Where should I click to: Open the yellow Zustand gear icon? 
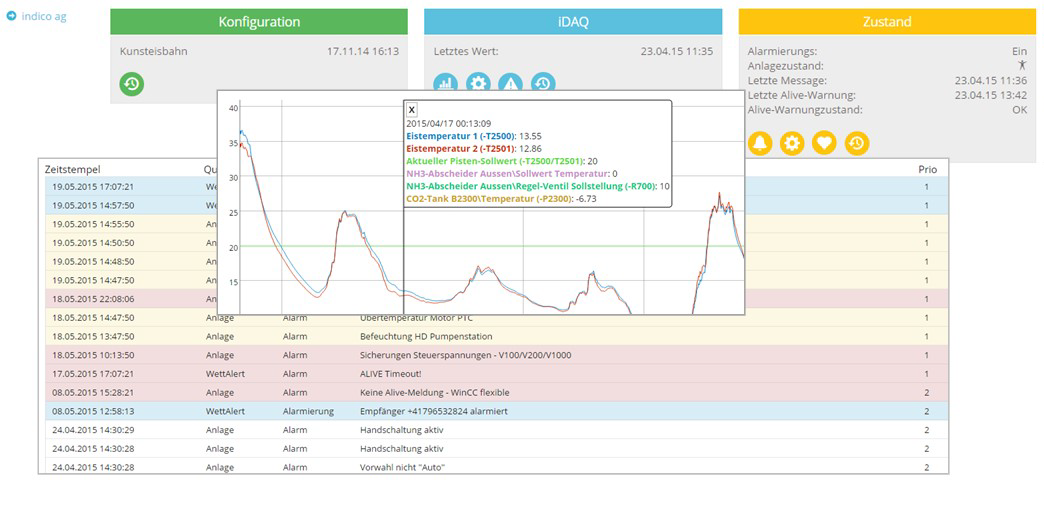[x=792, y=143]
